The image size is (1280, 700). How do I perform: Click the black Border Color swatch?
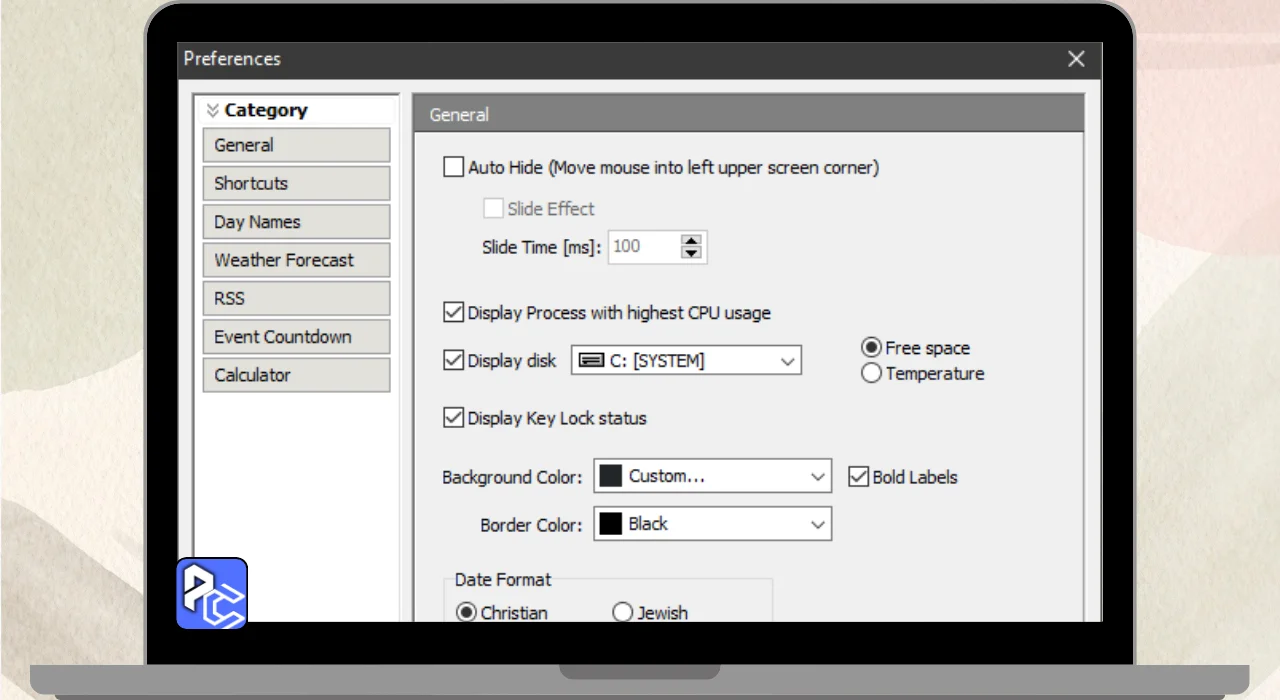[610, 524]
